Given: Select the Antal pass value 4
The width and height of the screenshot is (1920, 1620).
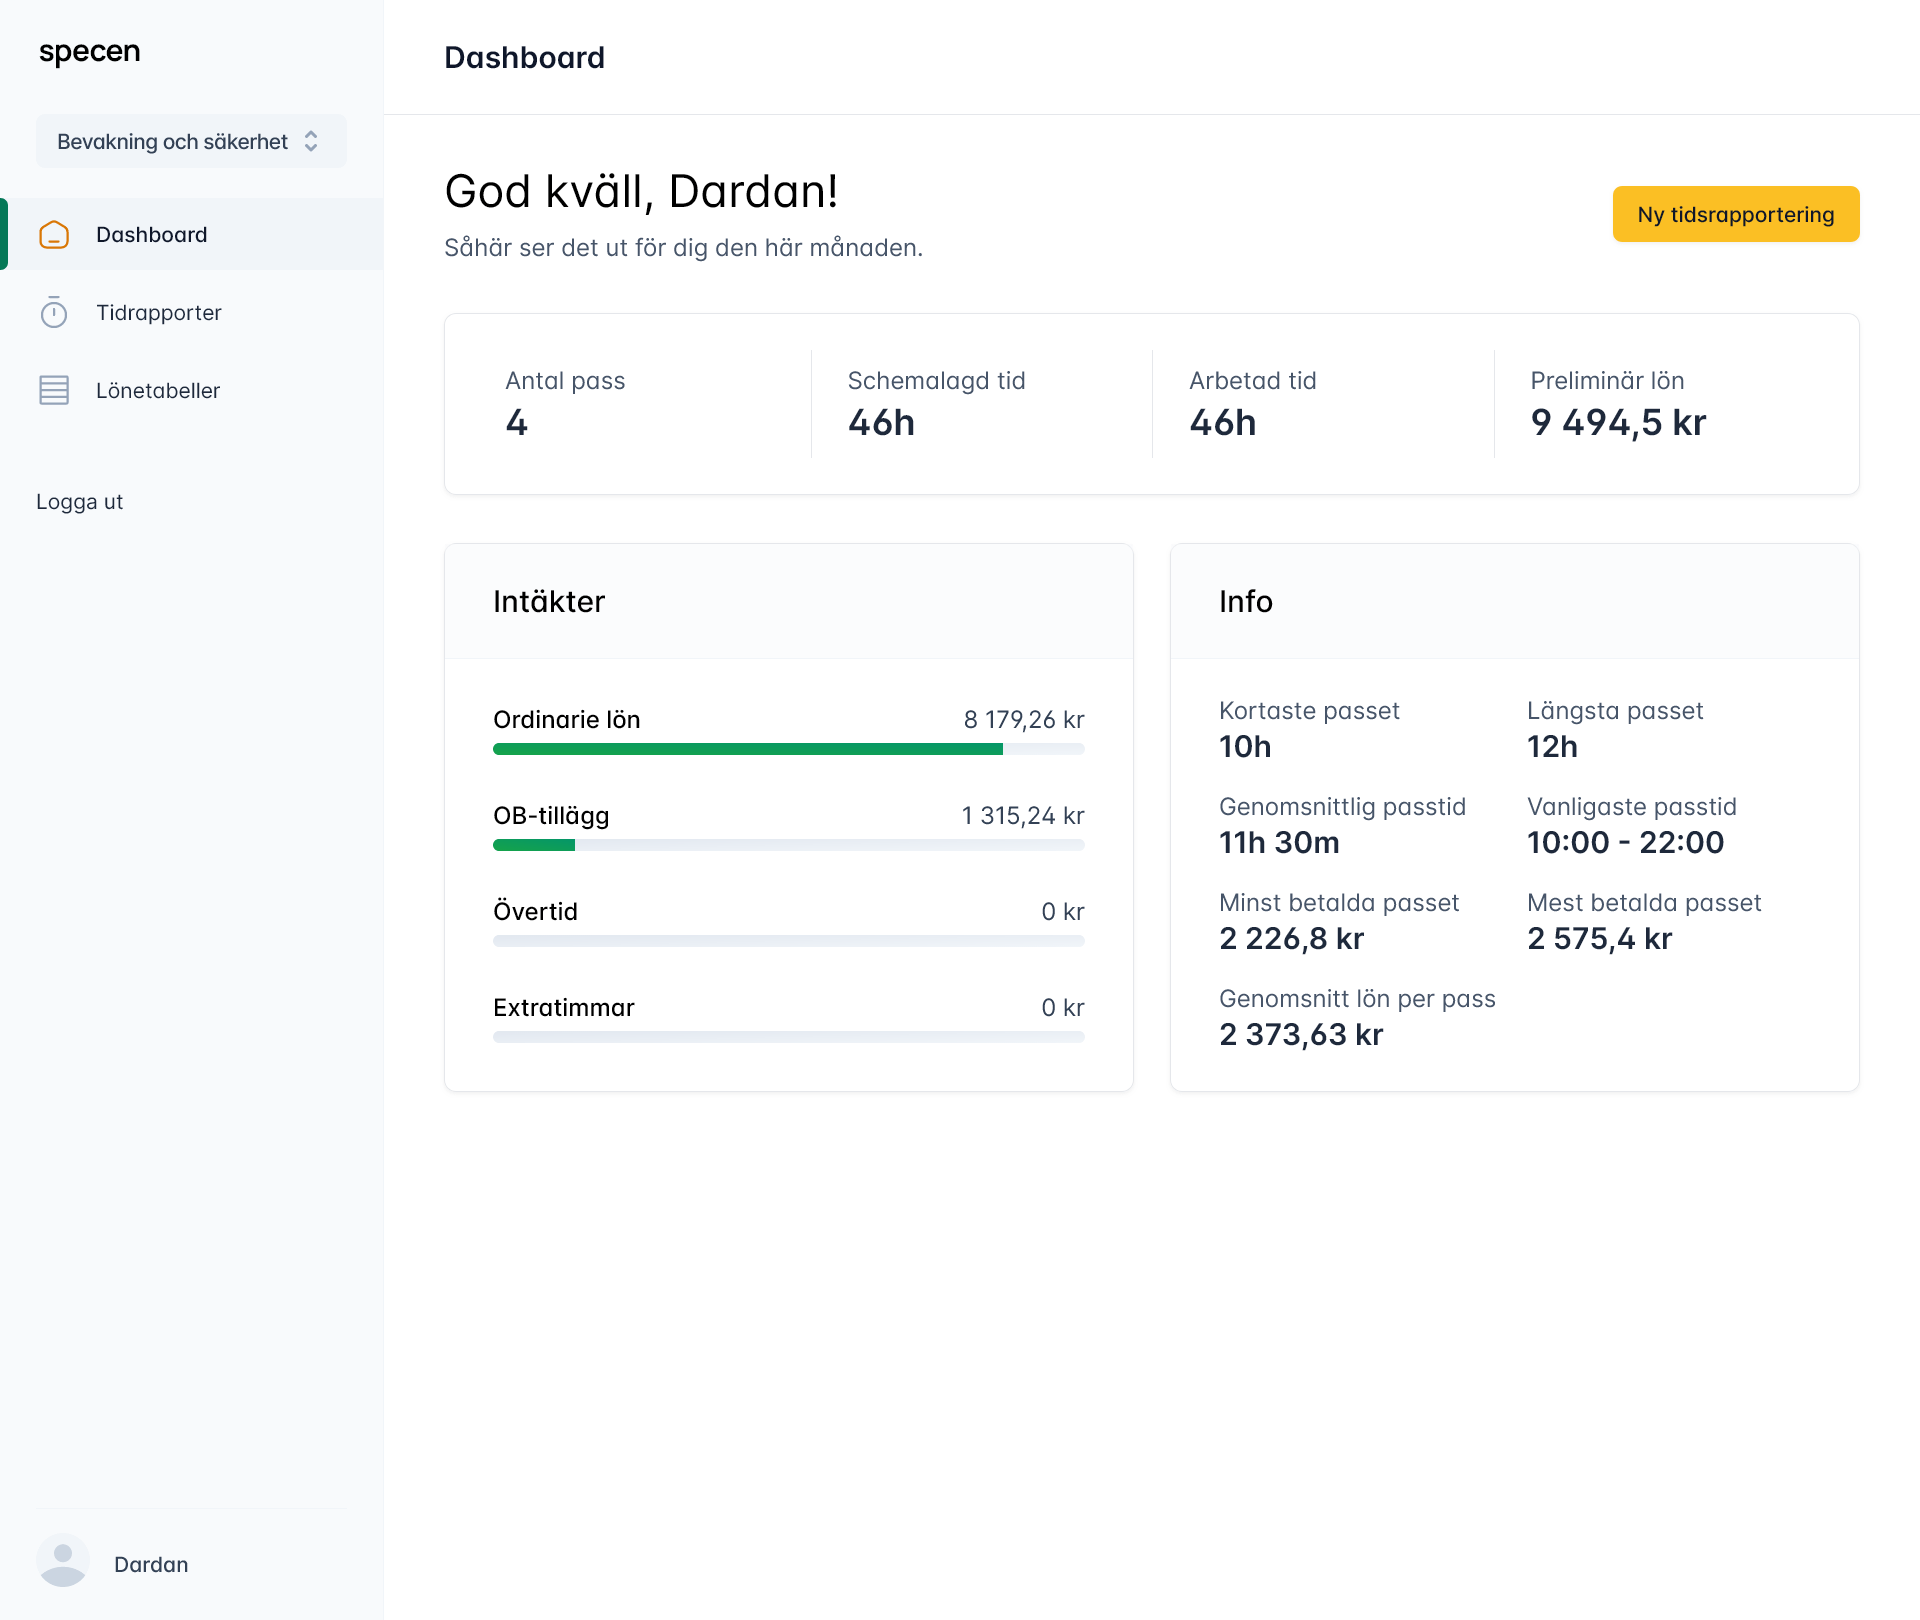Looking at the screenshot, I should tap(516, 422).
